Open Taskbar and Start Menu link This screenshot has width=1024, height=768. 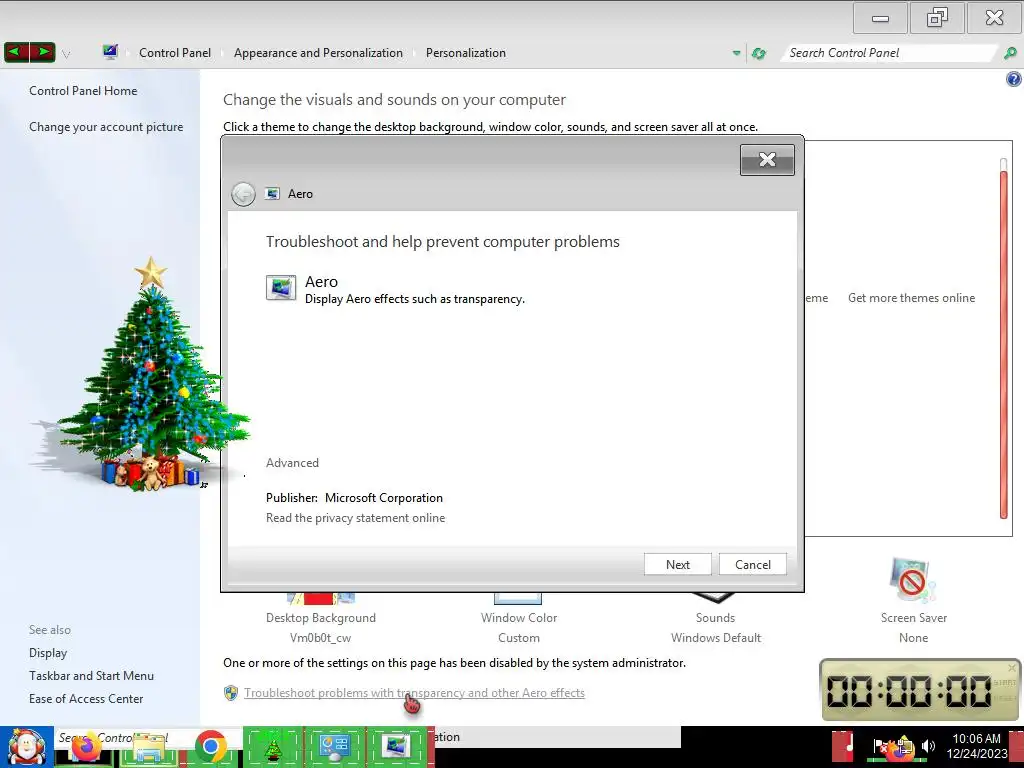coord(91,676)
